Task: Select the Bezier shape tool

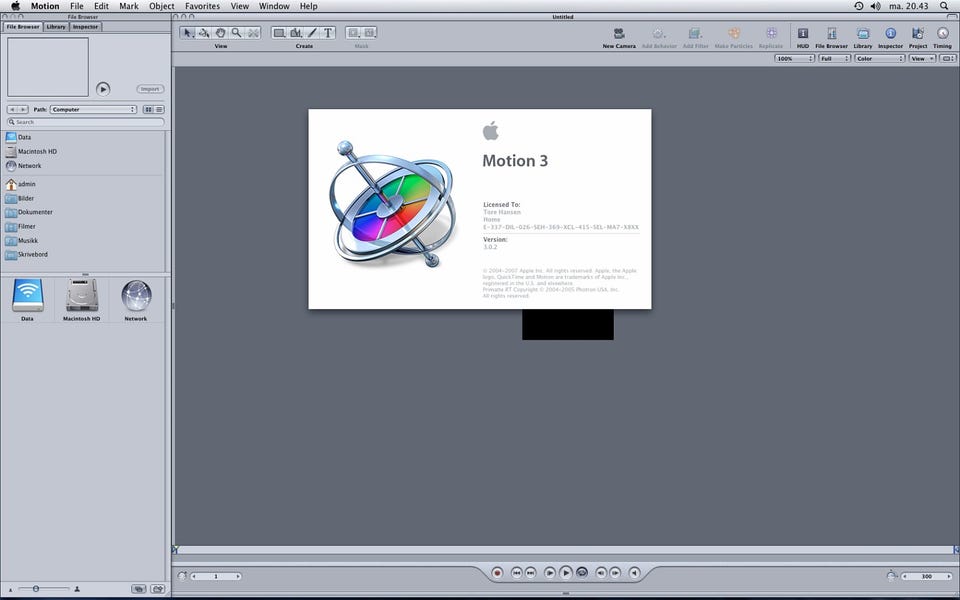Action: (x=296, y=33)
